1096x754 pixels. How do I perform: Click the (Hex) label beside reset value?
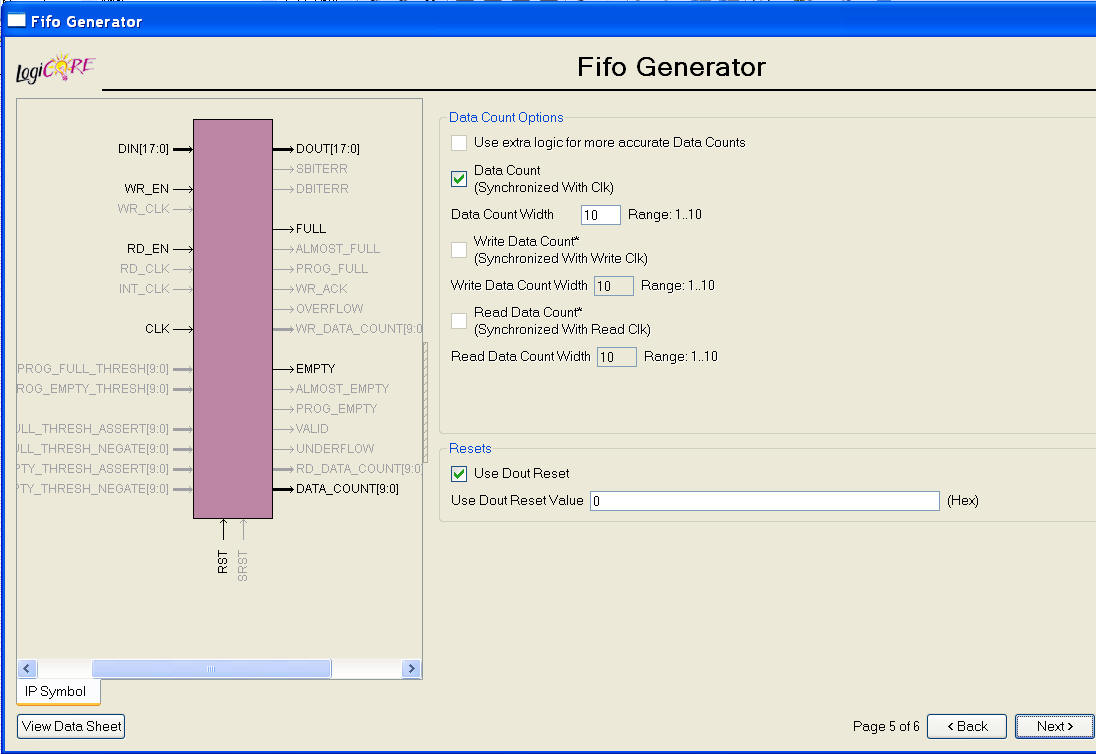coord(962,501)
